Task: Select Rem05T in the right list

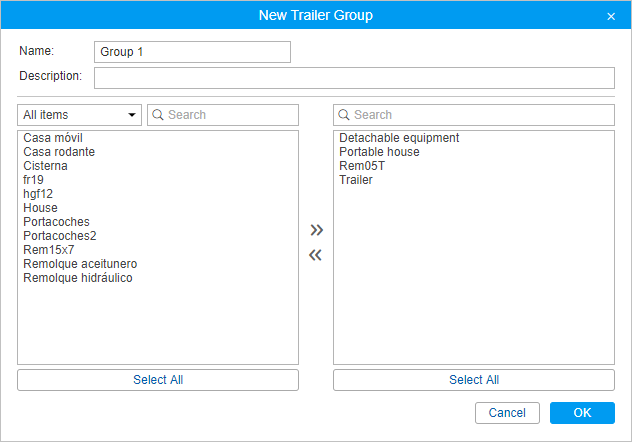Action: click(362, 166)
